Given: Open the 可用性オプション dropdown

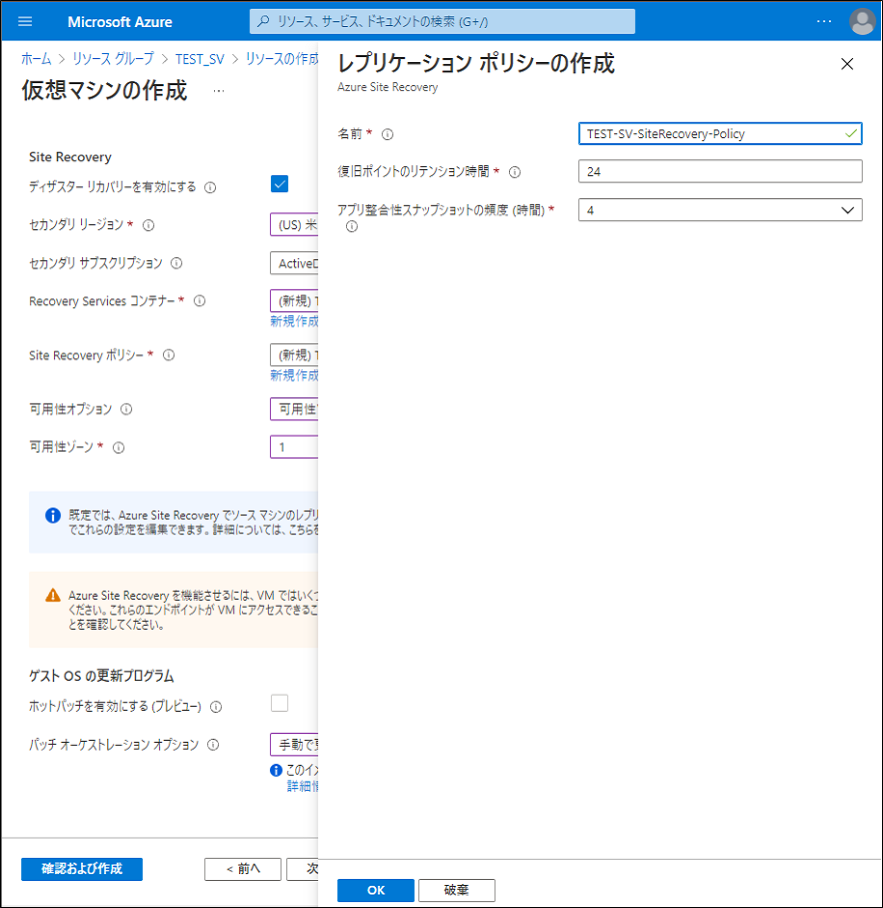Looking at the screenshot, I should tap(294, 409).
